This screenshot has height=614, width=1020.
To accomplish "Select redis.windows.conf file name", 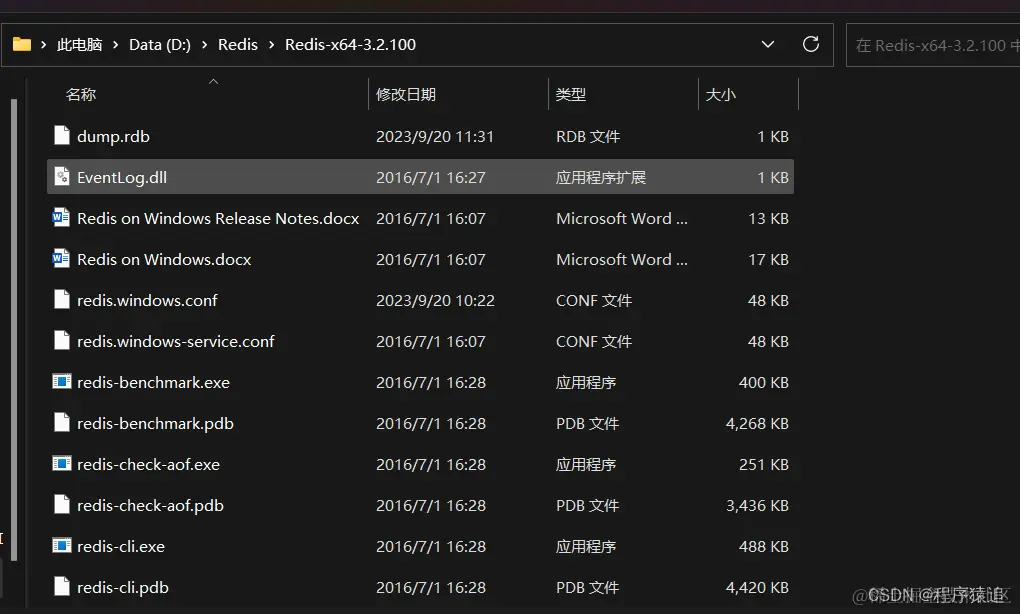I will [147, 300].
